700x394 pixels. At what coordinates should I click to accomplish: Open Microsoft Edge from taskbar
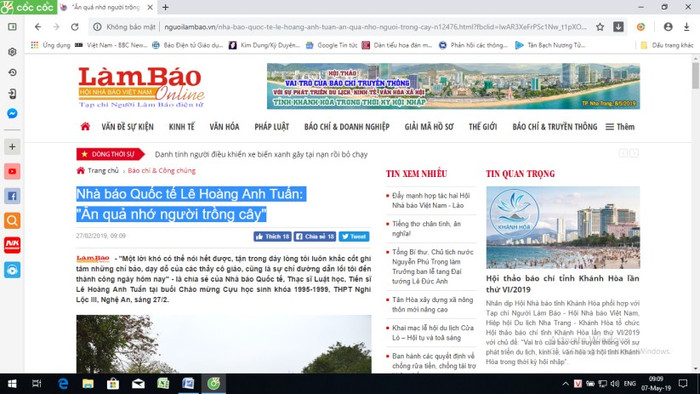[63, 384]
